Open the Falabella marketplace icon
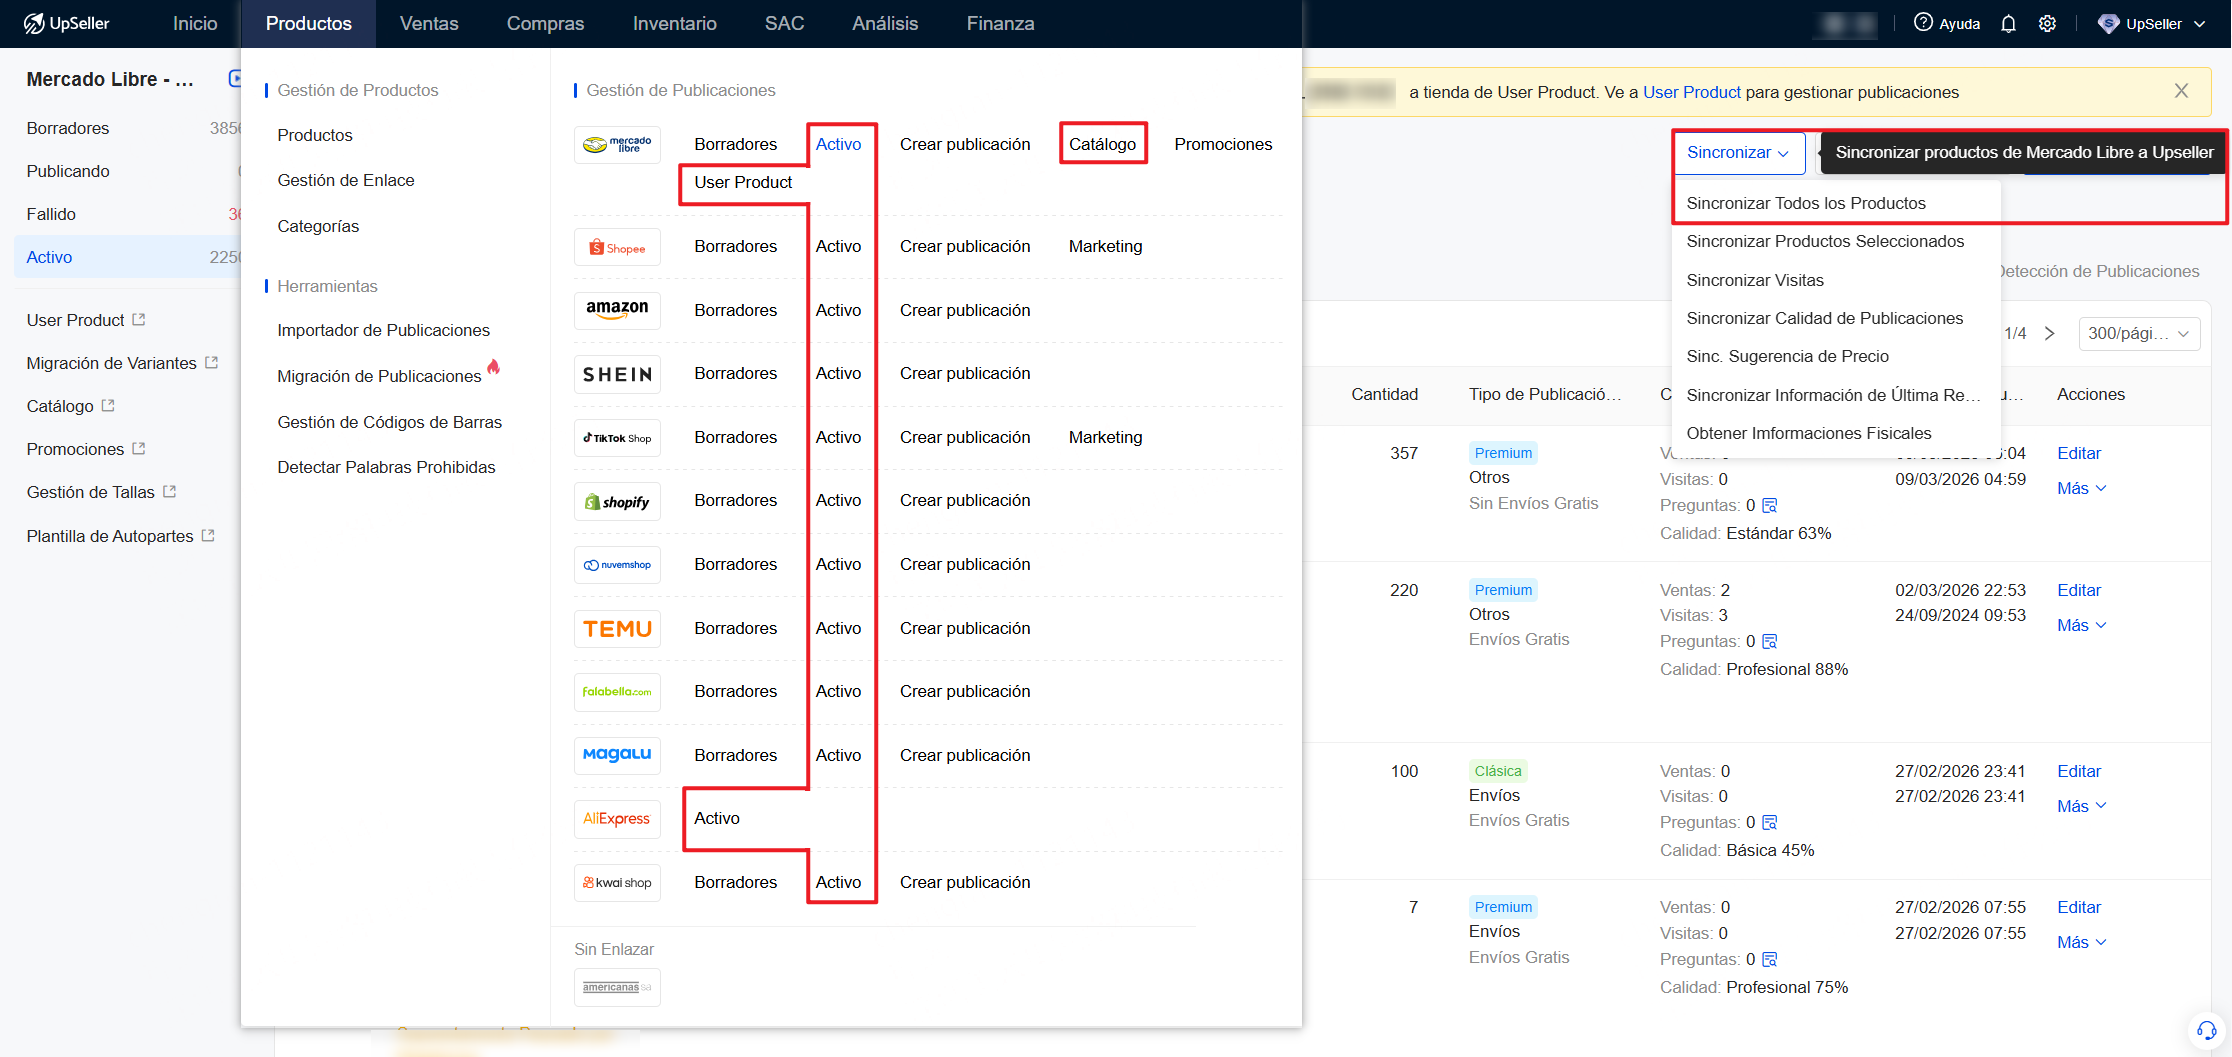 pyautogui.click(x=617, y=691)
